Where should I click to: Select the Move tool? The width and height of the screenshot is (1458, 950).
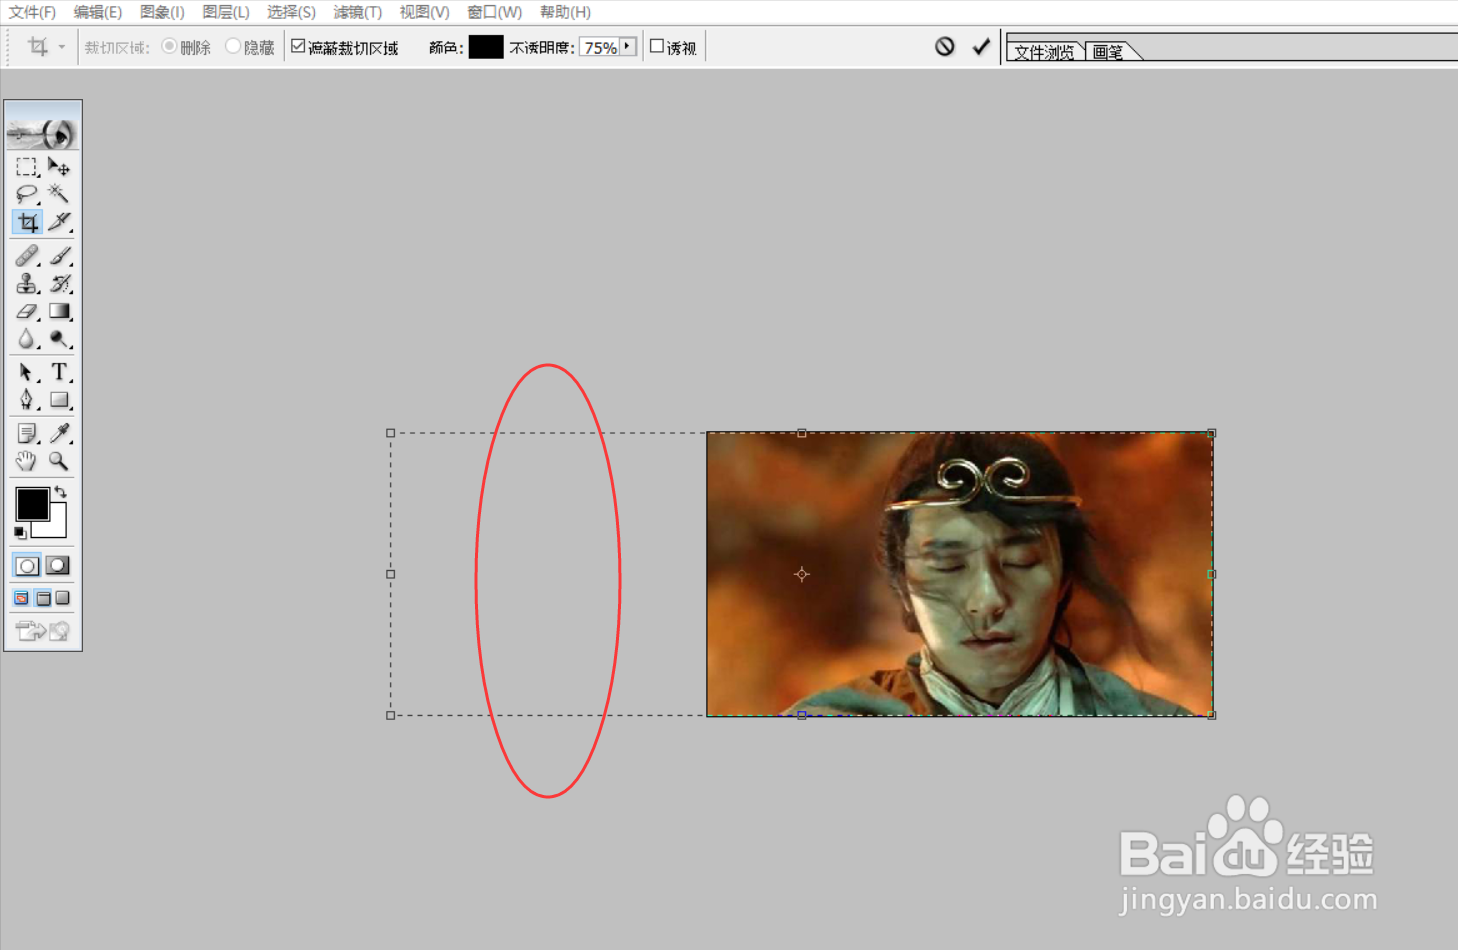coord(59,167)
